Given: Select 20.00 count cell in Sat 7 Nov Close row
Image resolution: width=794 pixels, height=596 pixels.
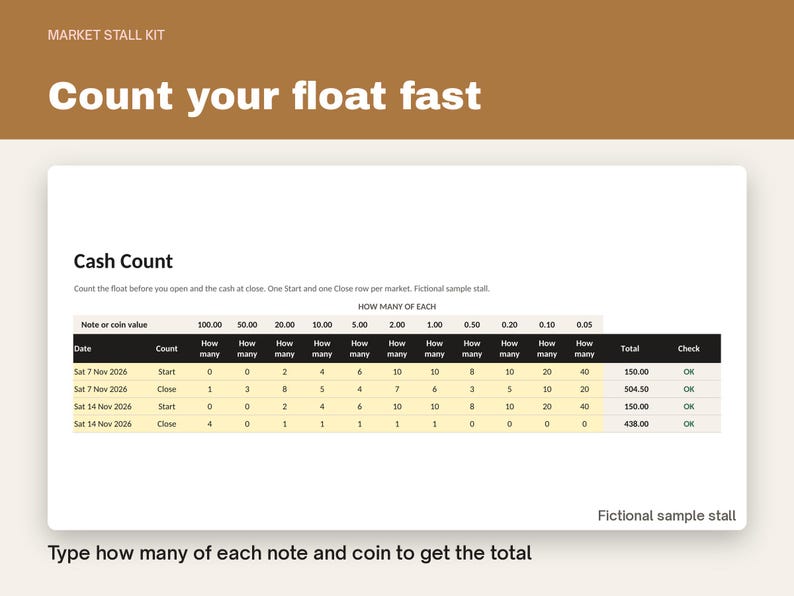Looking at the screenshot, I should pyautogui.click(x=285, y=389).
